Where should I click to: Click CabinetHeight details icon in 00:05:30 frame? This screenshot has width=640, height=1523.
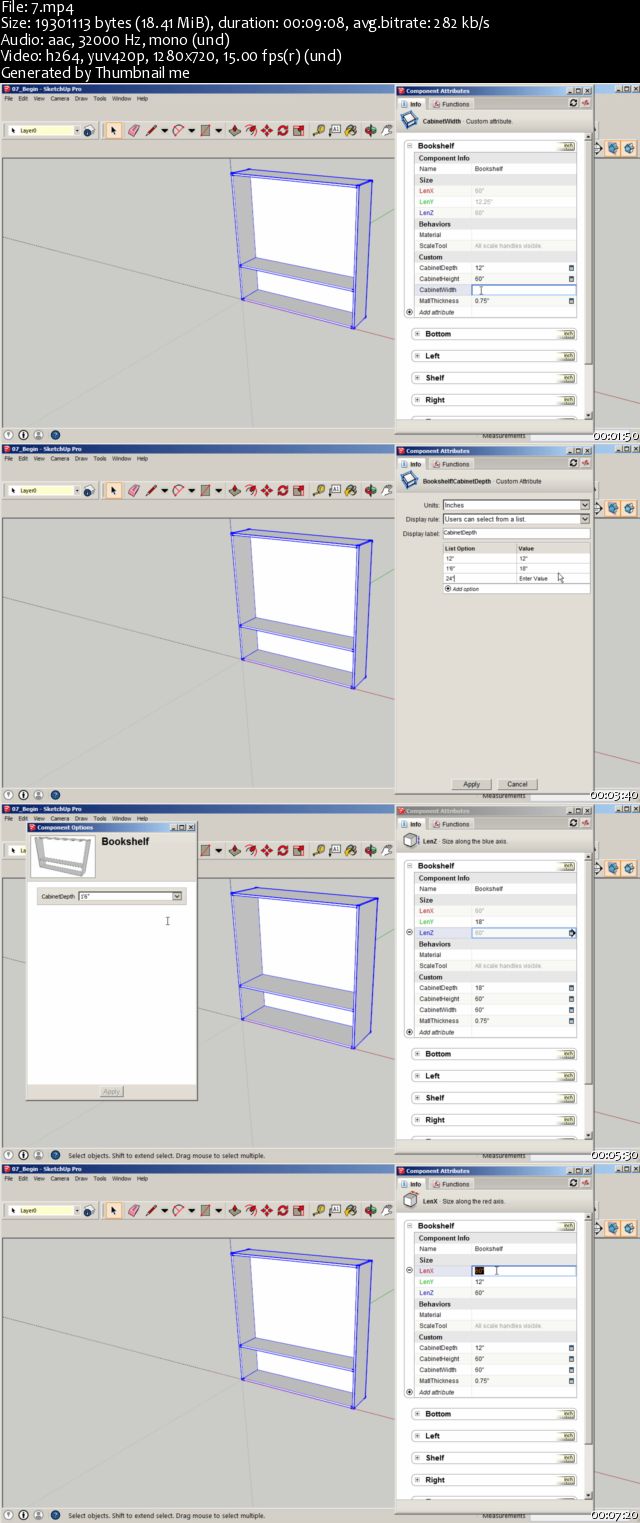572,999
